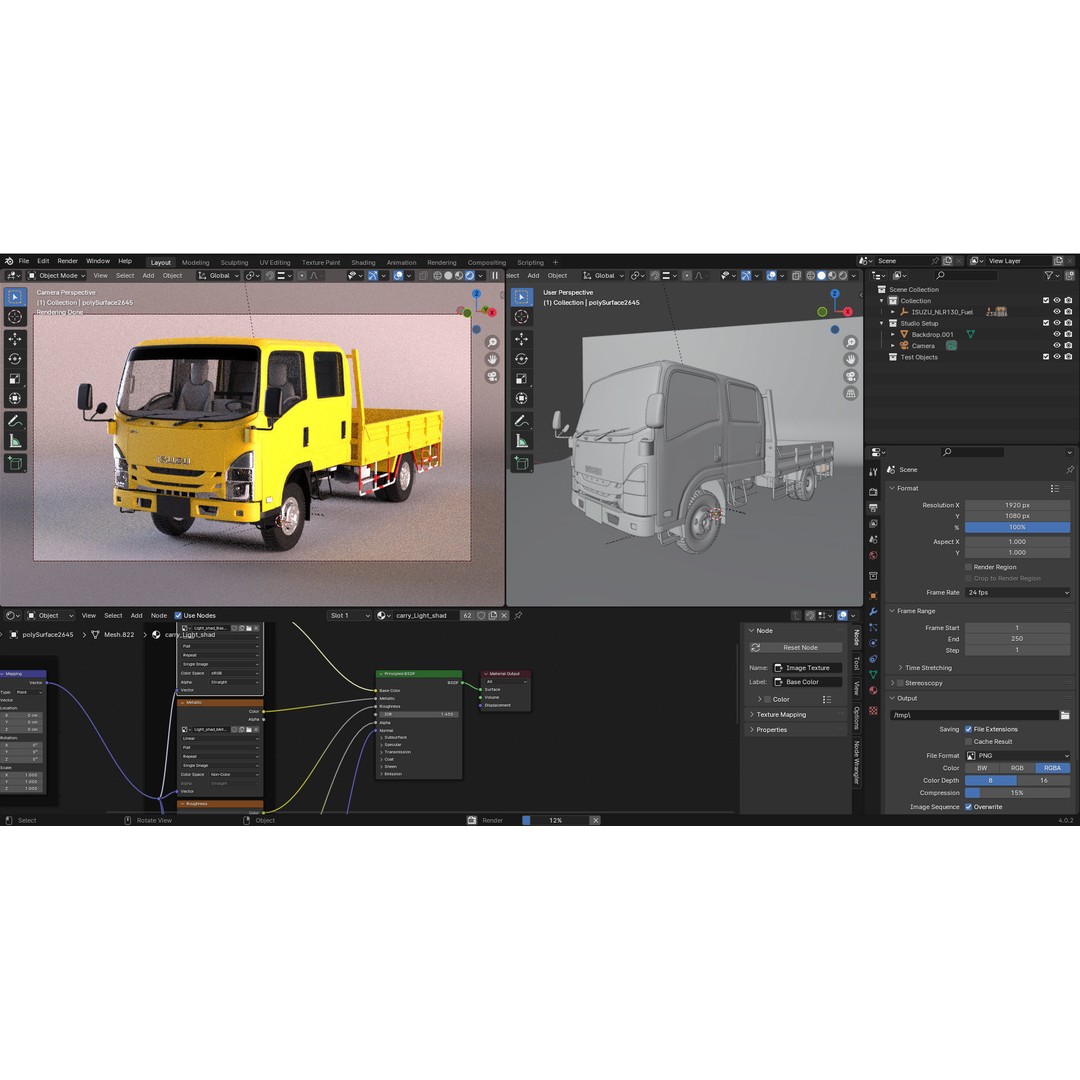
Task: Select the Move tool in left viewport
Action: [x=15, y=340]
